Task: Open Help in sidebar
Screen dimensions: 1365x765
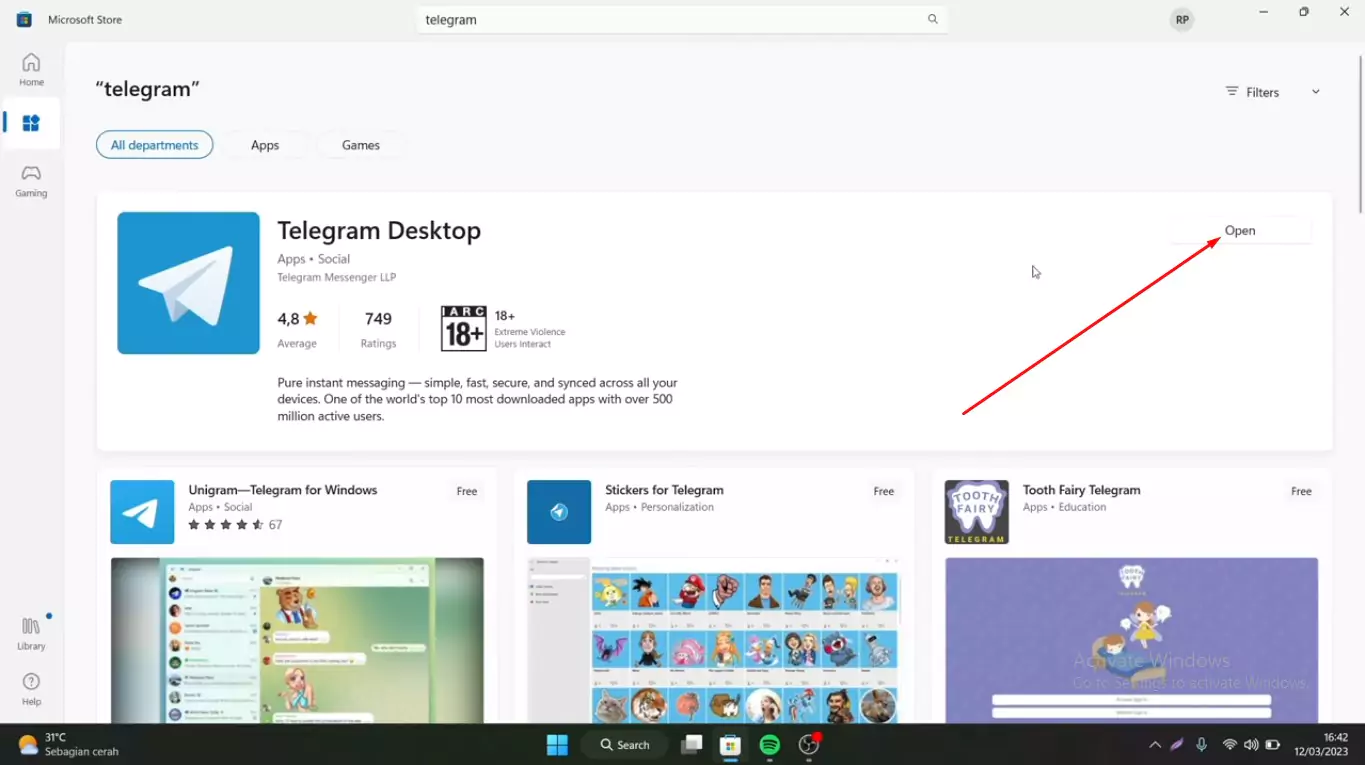Action: (31, 689)
